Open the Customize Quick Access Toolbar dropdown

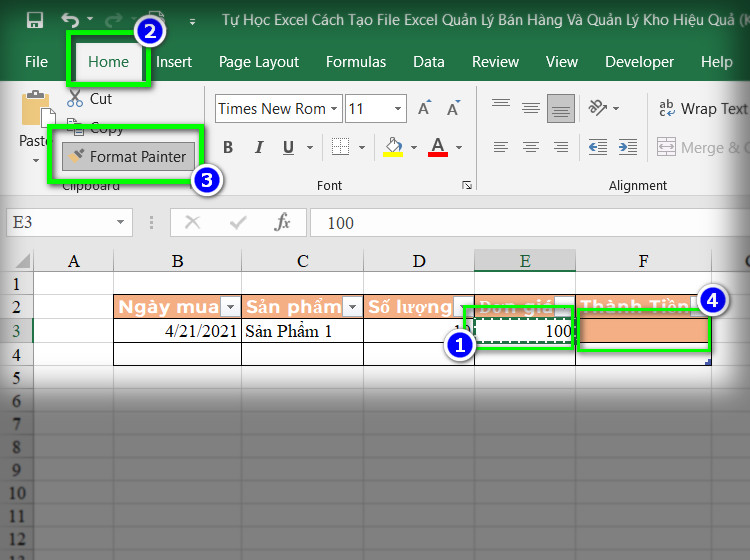pyautogui.click(x=192, y=22)
